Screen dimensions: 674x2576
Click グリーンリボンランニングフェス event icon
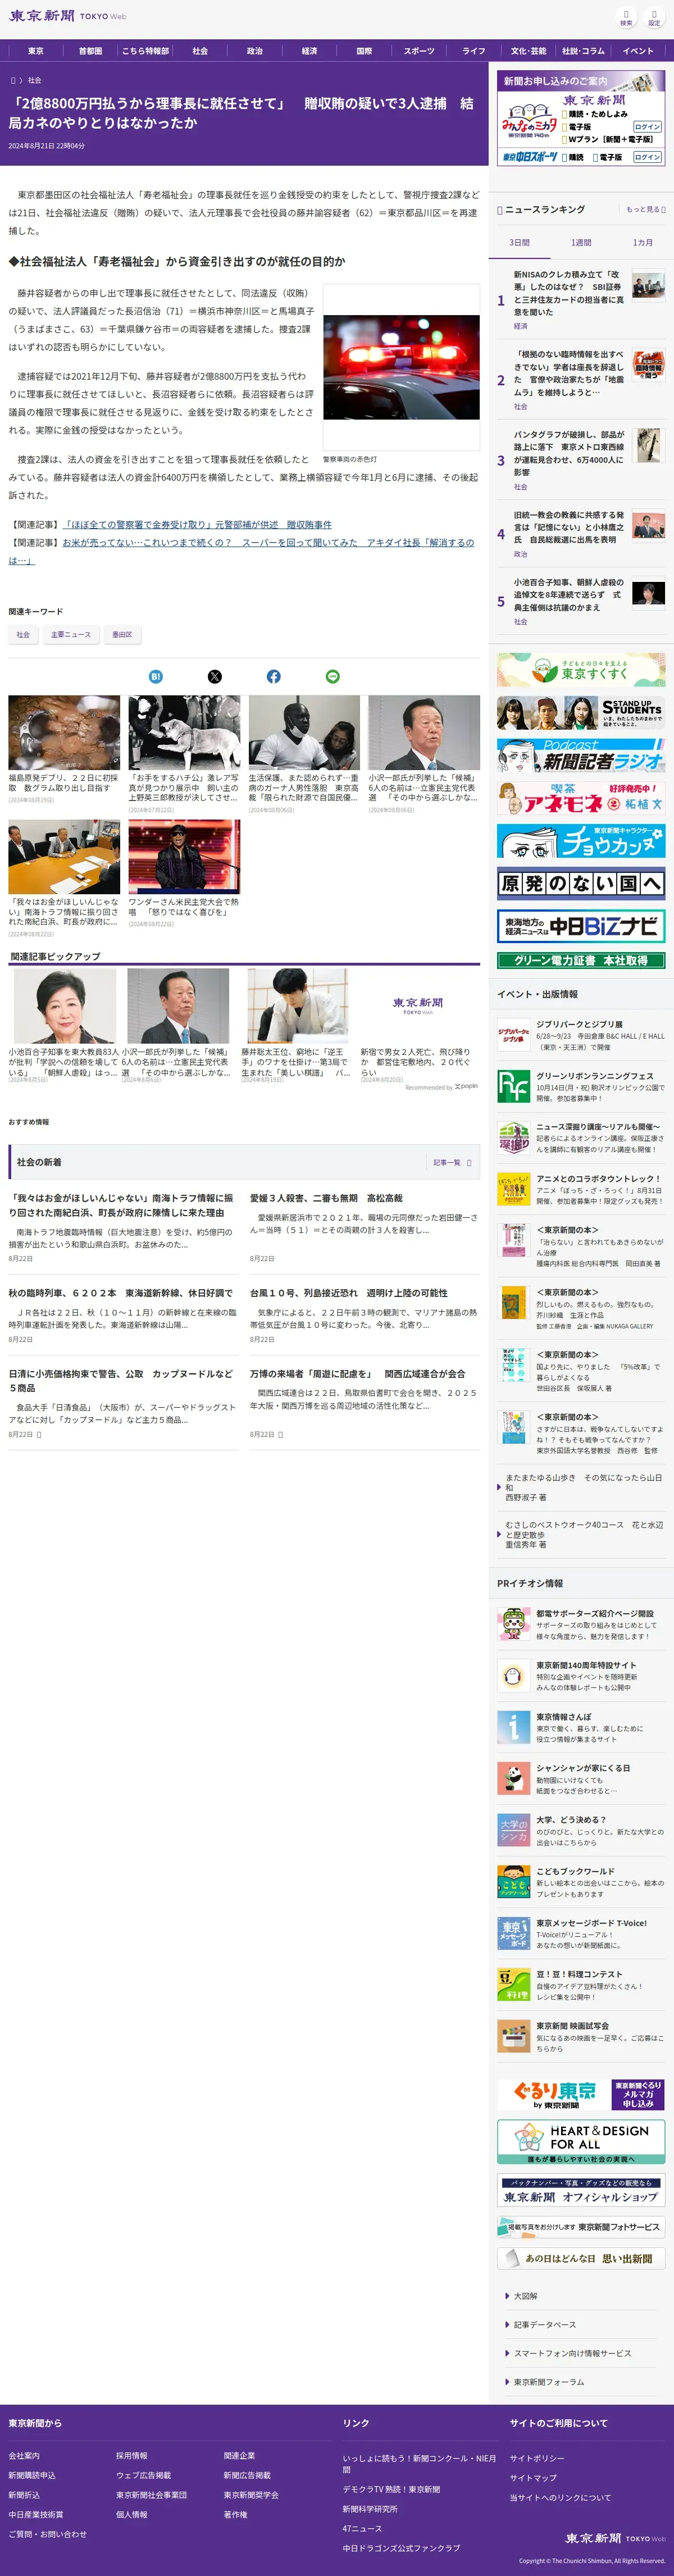point(513,1086)
